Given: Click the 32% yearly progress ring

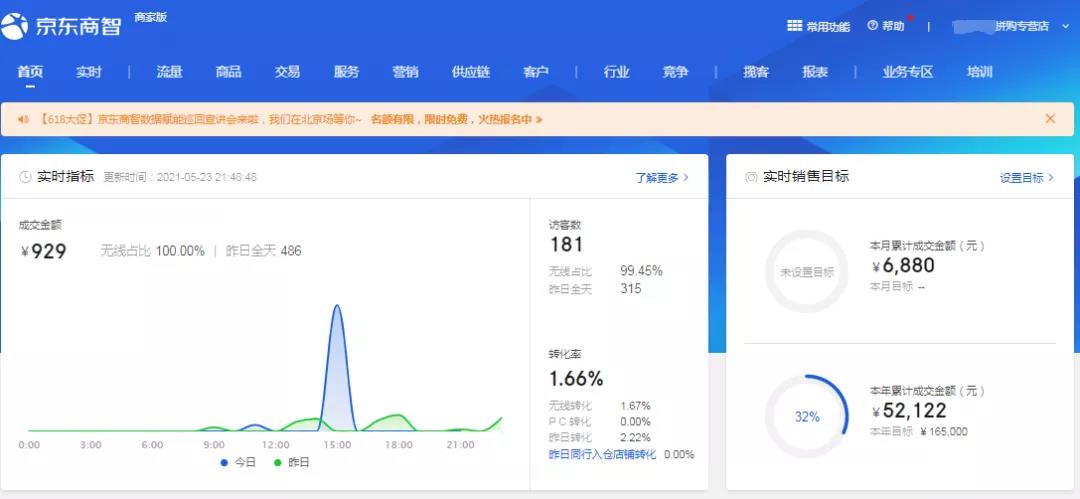Looking at the screenshot, I should [807, 416].
